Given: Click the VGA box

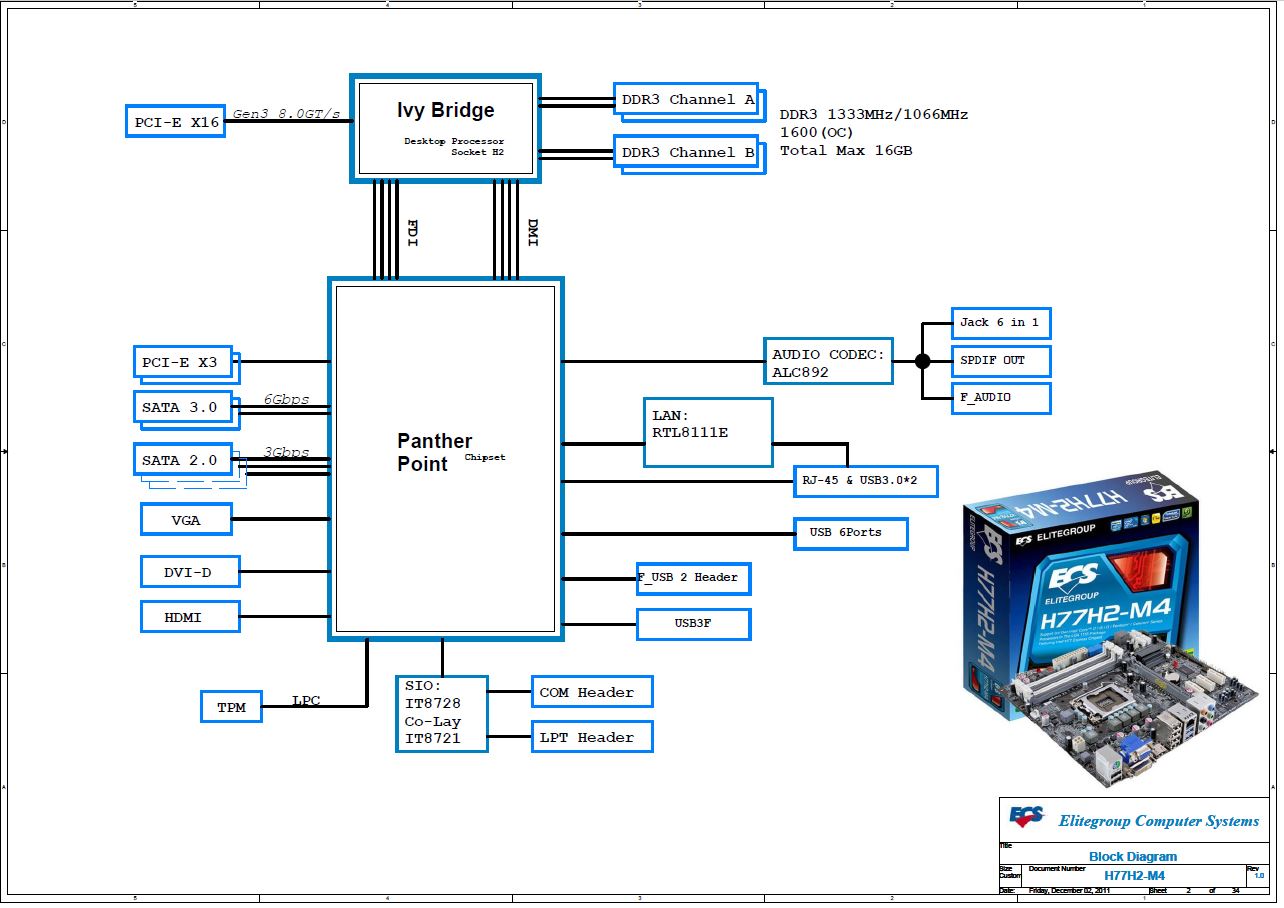Looking at the screenshot, I should pos(186,520).
